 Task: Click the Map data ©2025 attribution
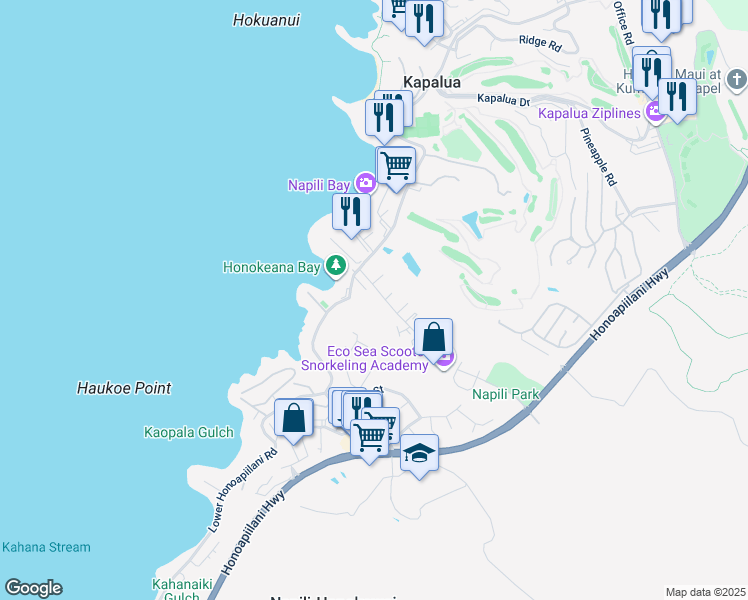706,592
